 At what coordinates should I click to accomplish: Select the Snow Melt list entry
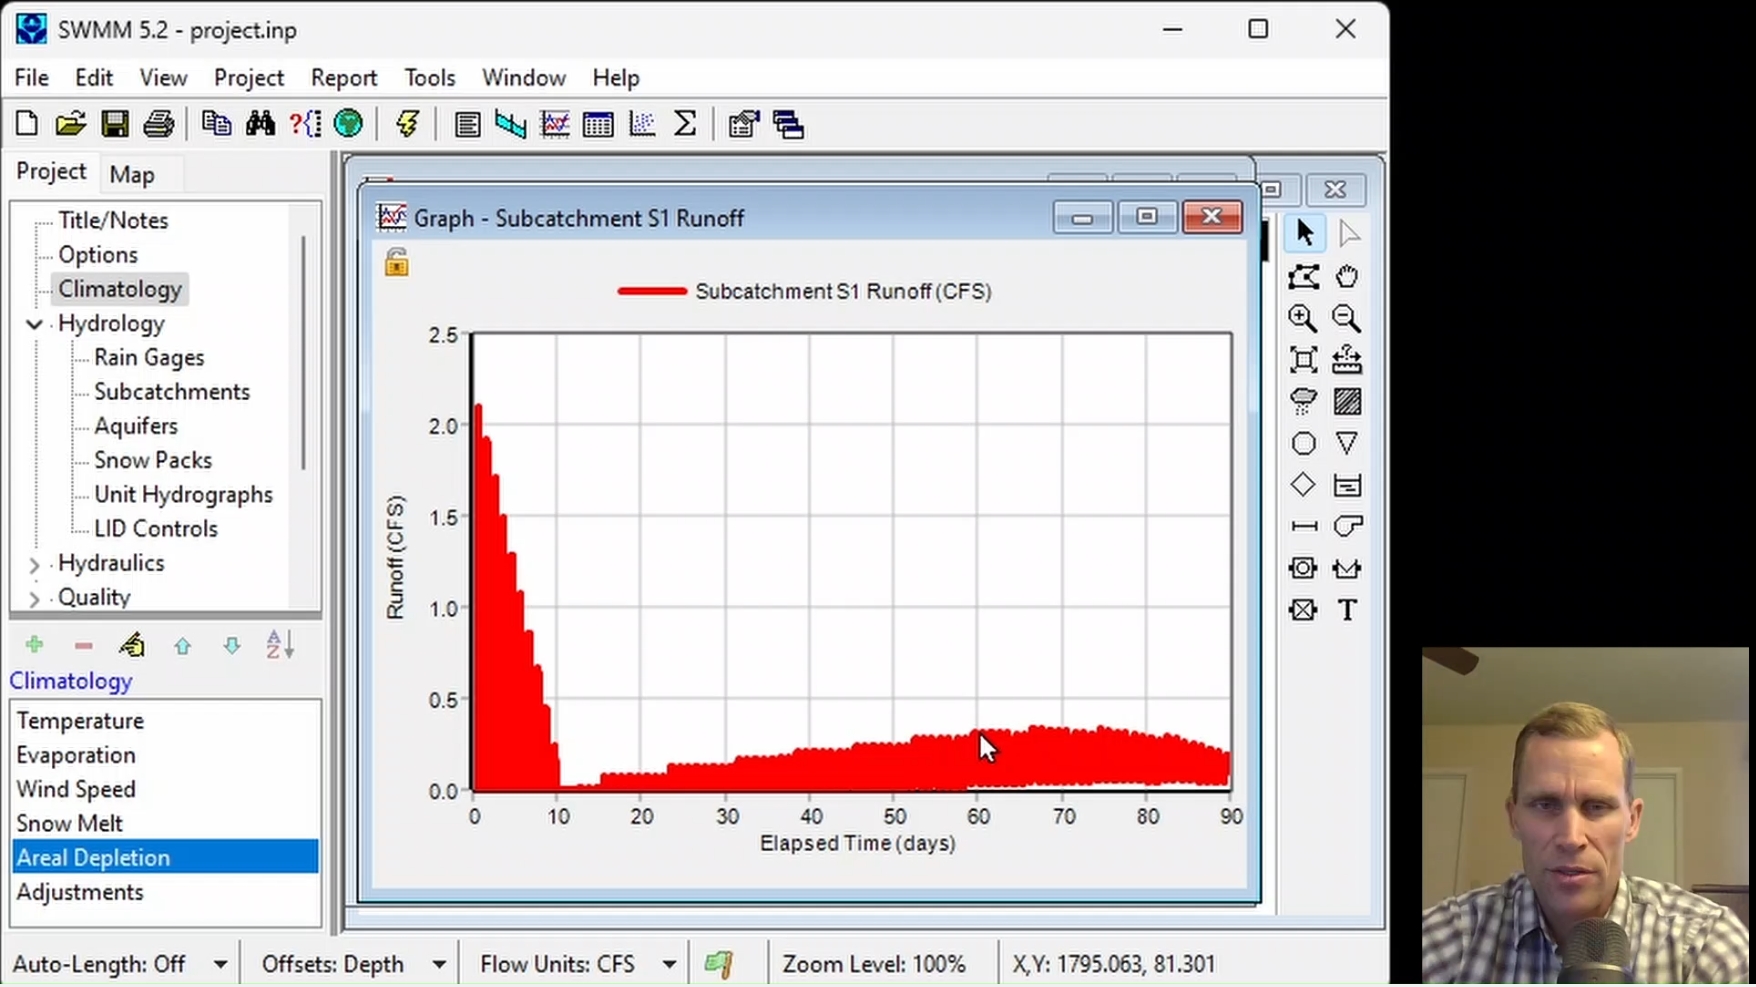pyautogui.click(x=165, y=823)
